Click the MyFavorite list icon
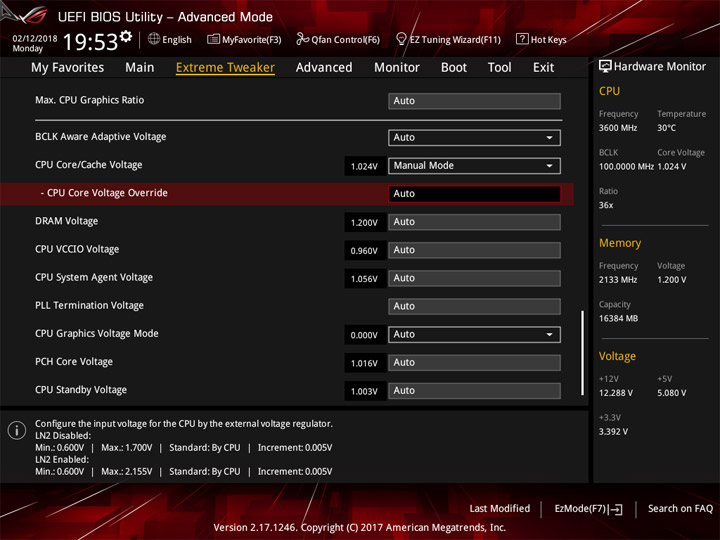Screen dimensions: 720x540 click(x=213, y=39)
